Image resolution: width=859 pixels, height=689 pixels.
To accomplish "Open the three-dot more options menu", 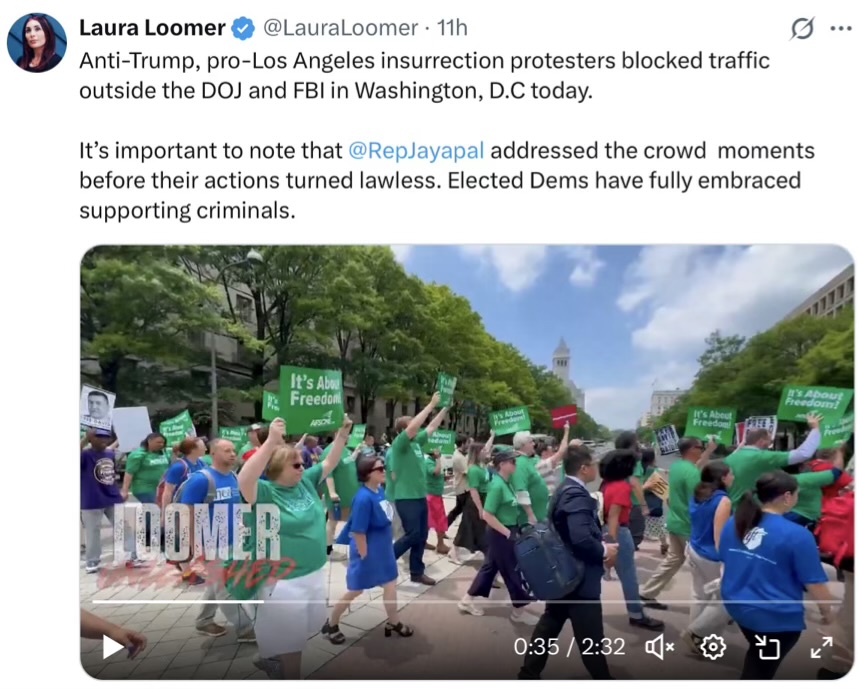I will [841, 29].
